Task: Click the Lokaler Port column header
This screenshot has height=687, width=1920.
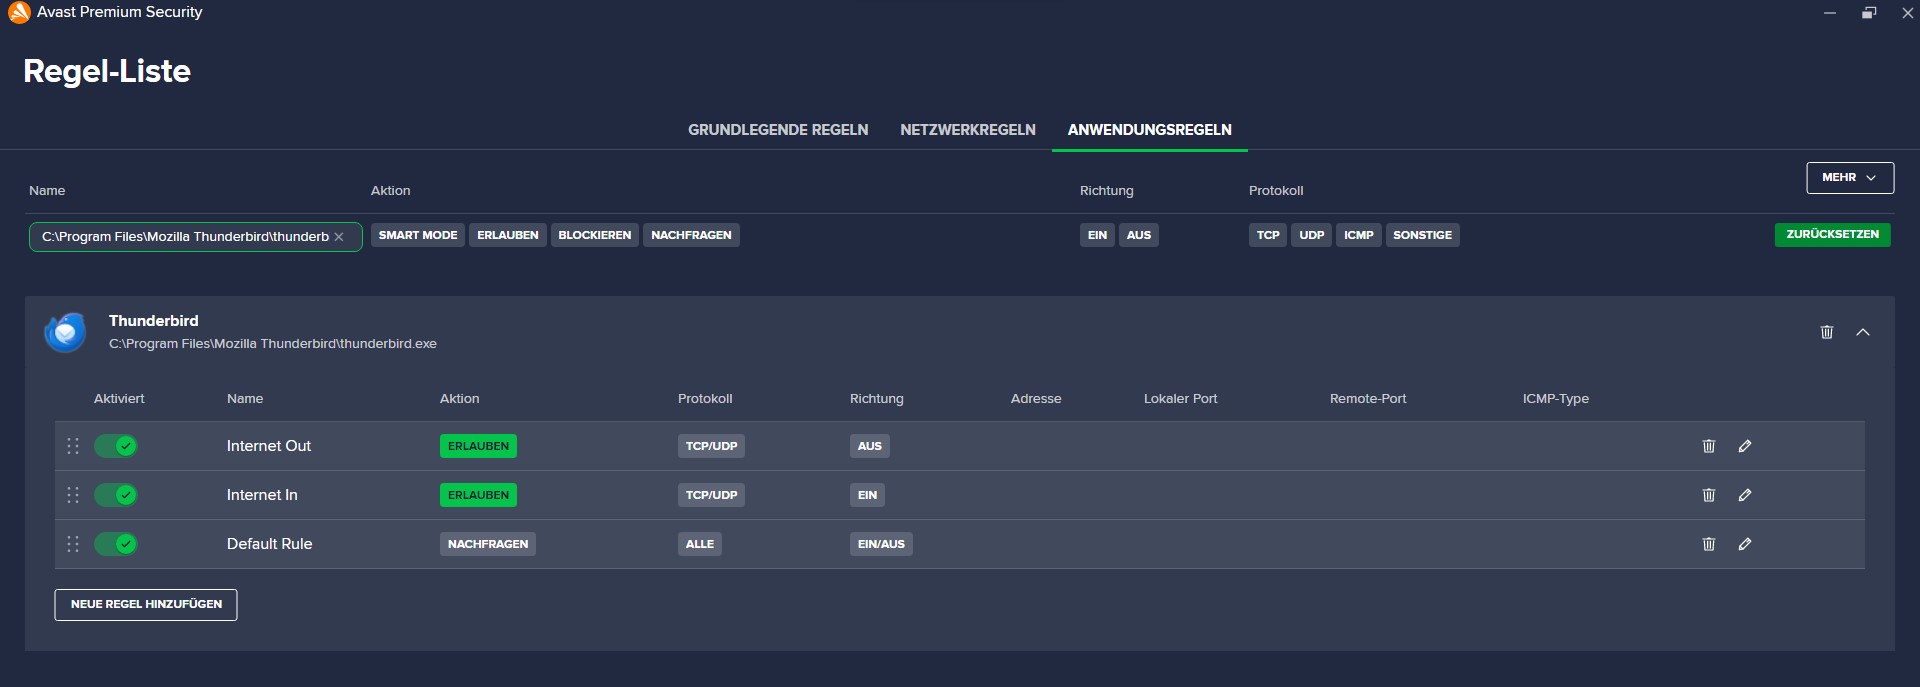Action: point(1181,399)
